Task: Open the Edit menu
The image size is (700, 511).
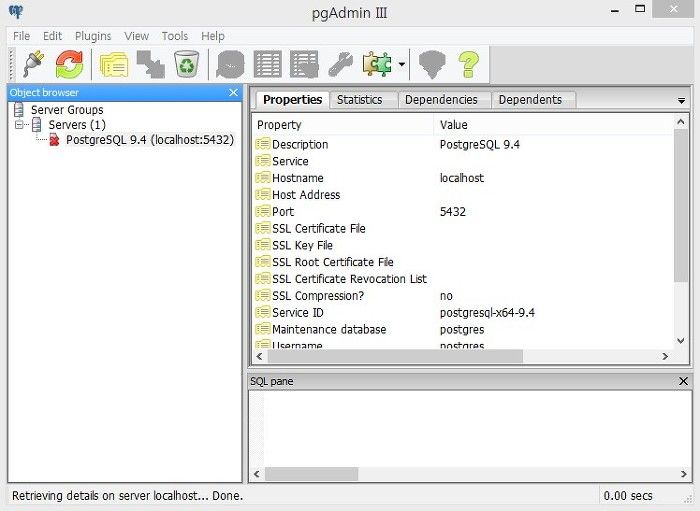Action: pos(52,36)
